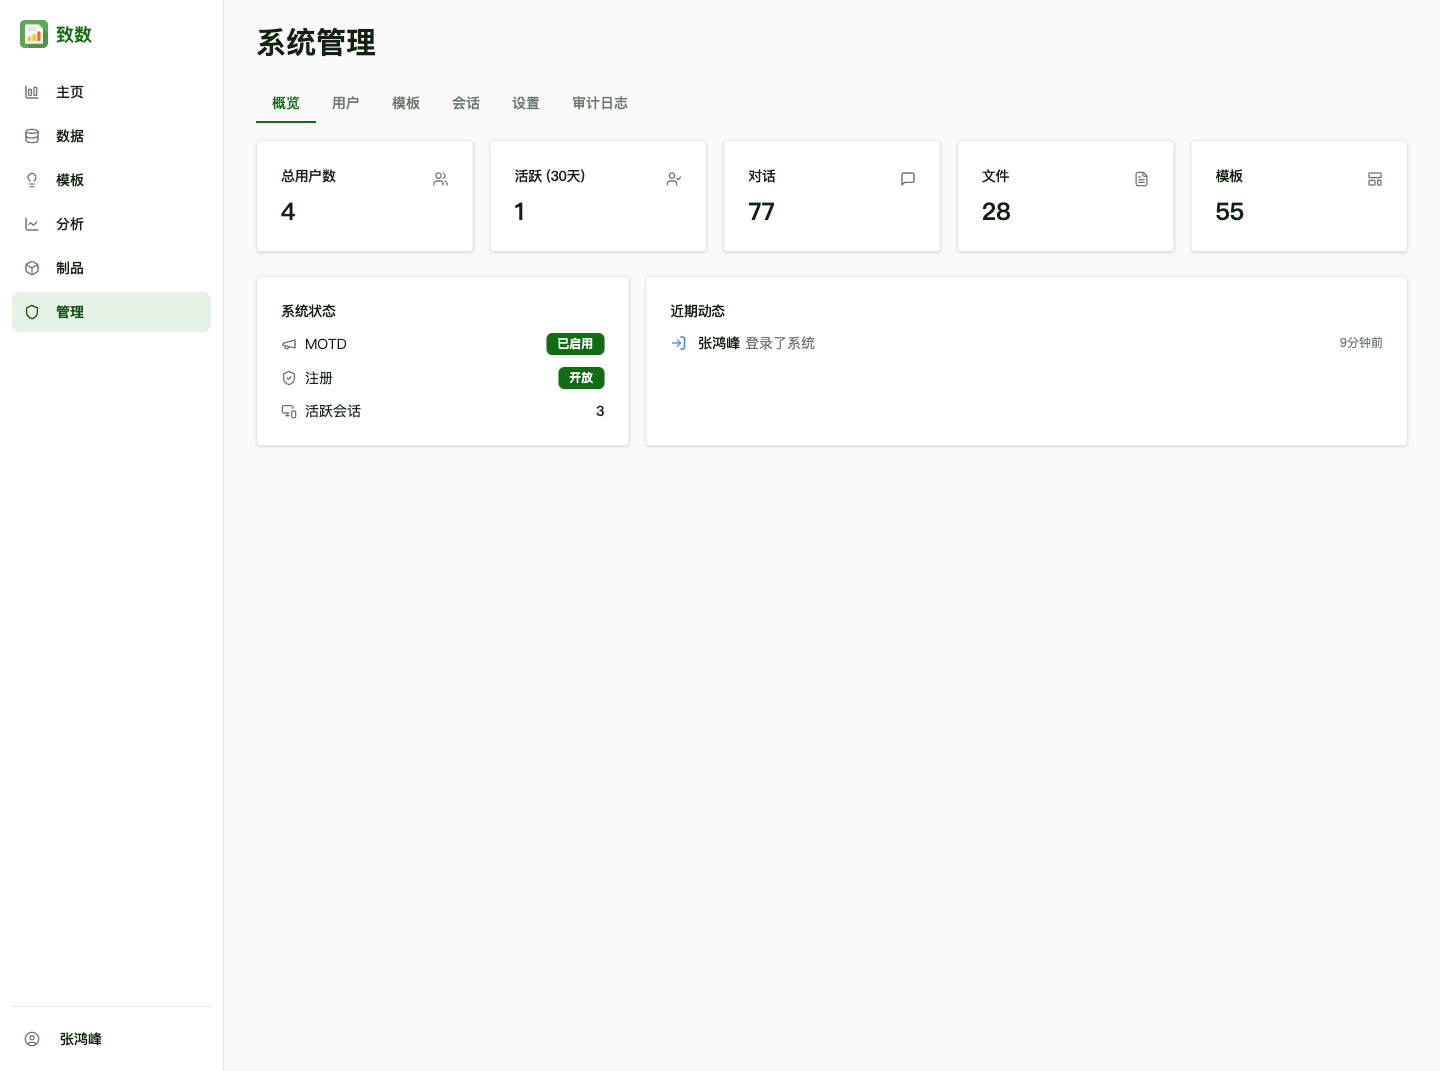Click the cube icon beside 制品
1440x1071 pixels.
pos(32,268)
